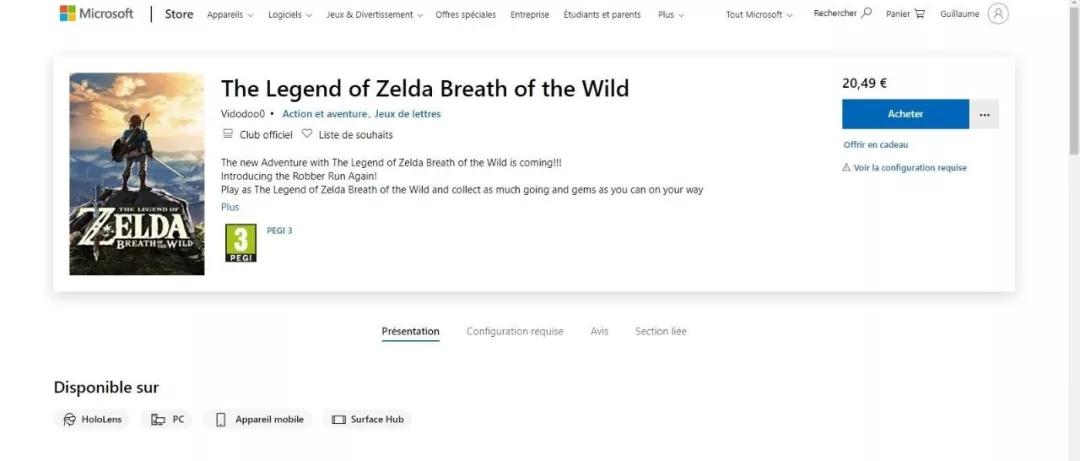Click the Zelda game cover thumbnail

tap(137, 173)
